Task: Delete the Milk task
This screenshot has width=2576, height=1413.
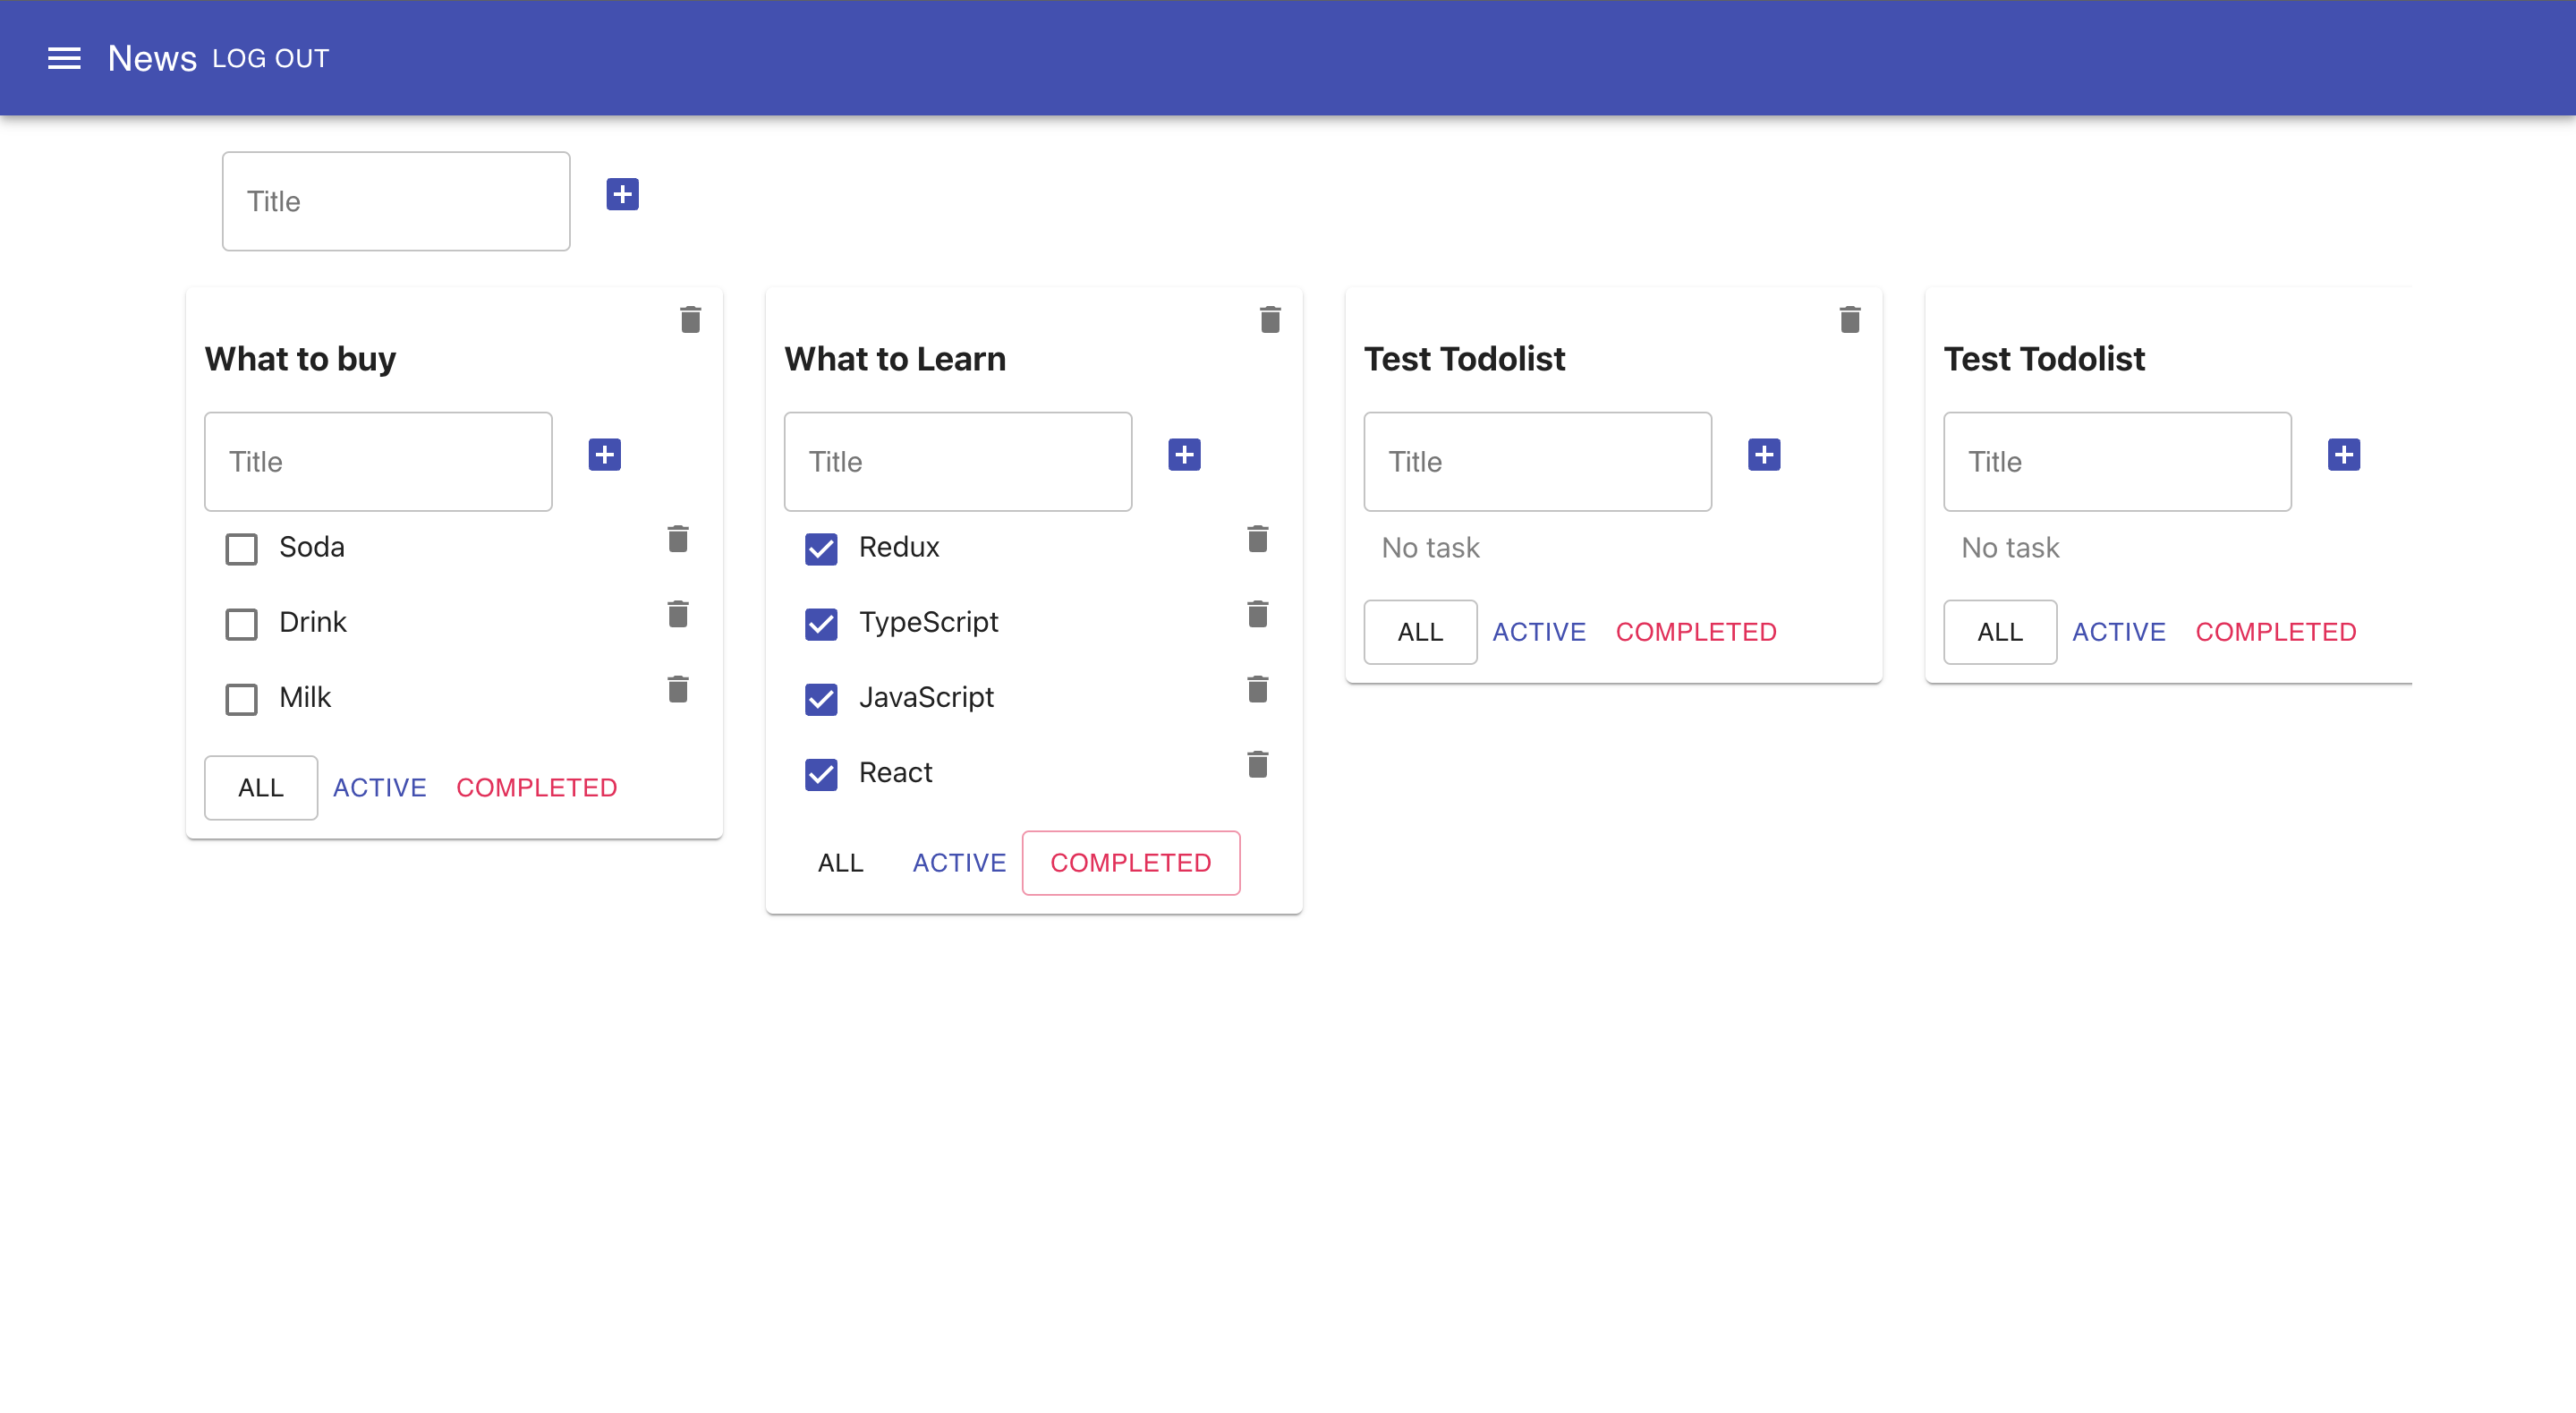Action: 678,689
